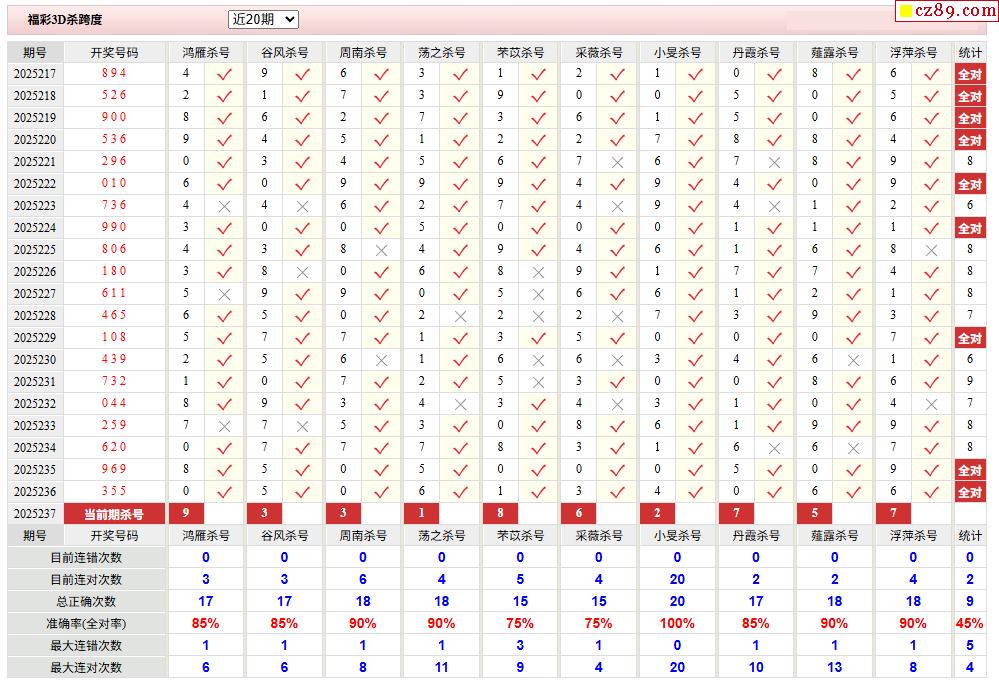The width and height of the screenshot is (999, 683).
Task: Click the check mark for 小旻杀号 in row 2025236
Action: (x=696, y=492)
